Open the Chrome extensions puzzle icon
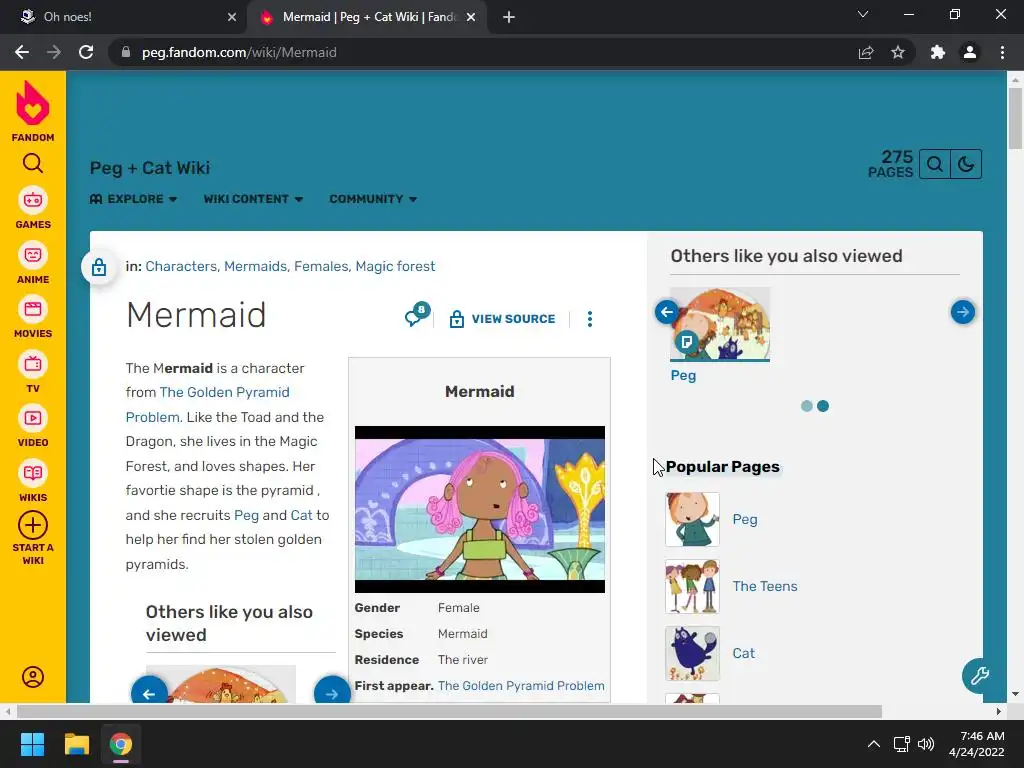The height and width of the screenshot is (768, 1024). click(938, 52)
